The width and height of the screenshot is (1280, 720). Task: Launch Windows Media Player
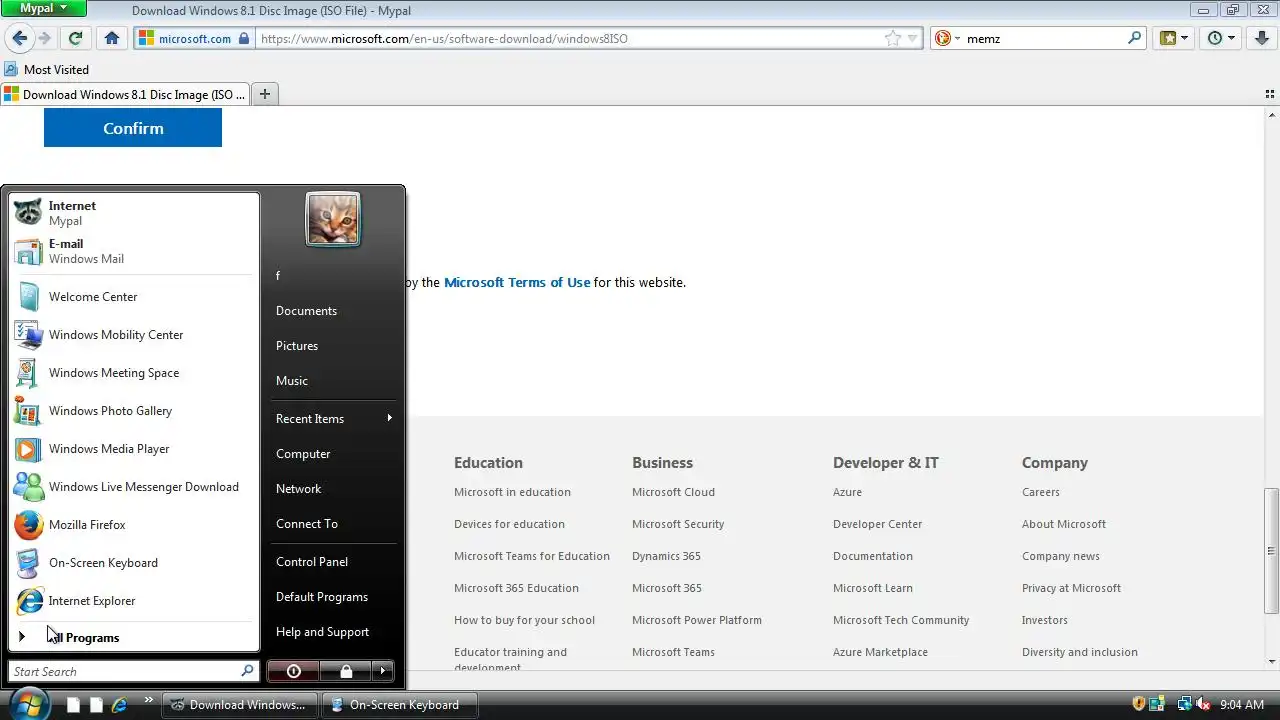pyautogui.click(x=132, y=449)
